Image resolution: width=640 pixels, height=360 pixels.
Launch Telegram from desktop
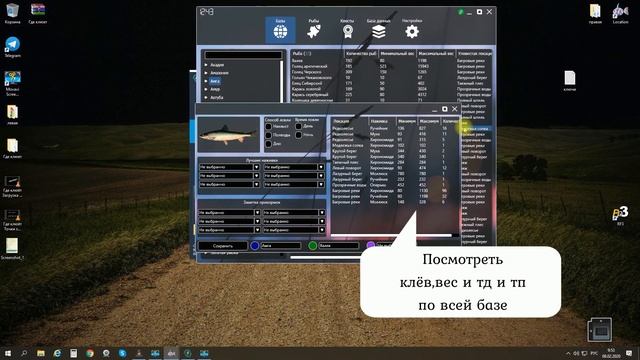pyautogui.click(x=12, y=47)
